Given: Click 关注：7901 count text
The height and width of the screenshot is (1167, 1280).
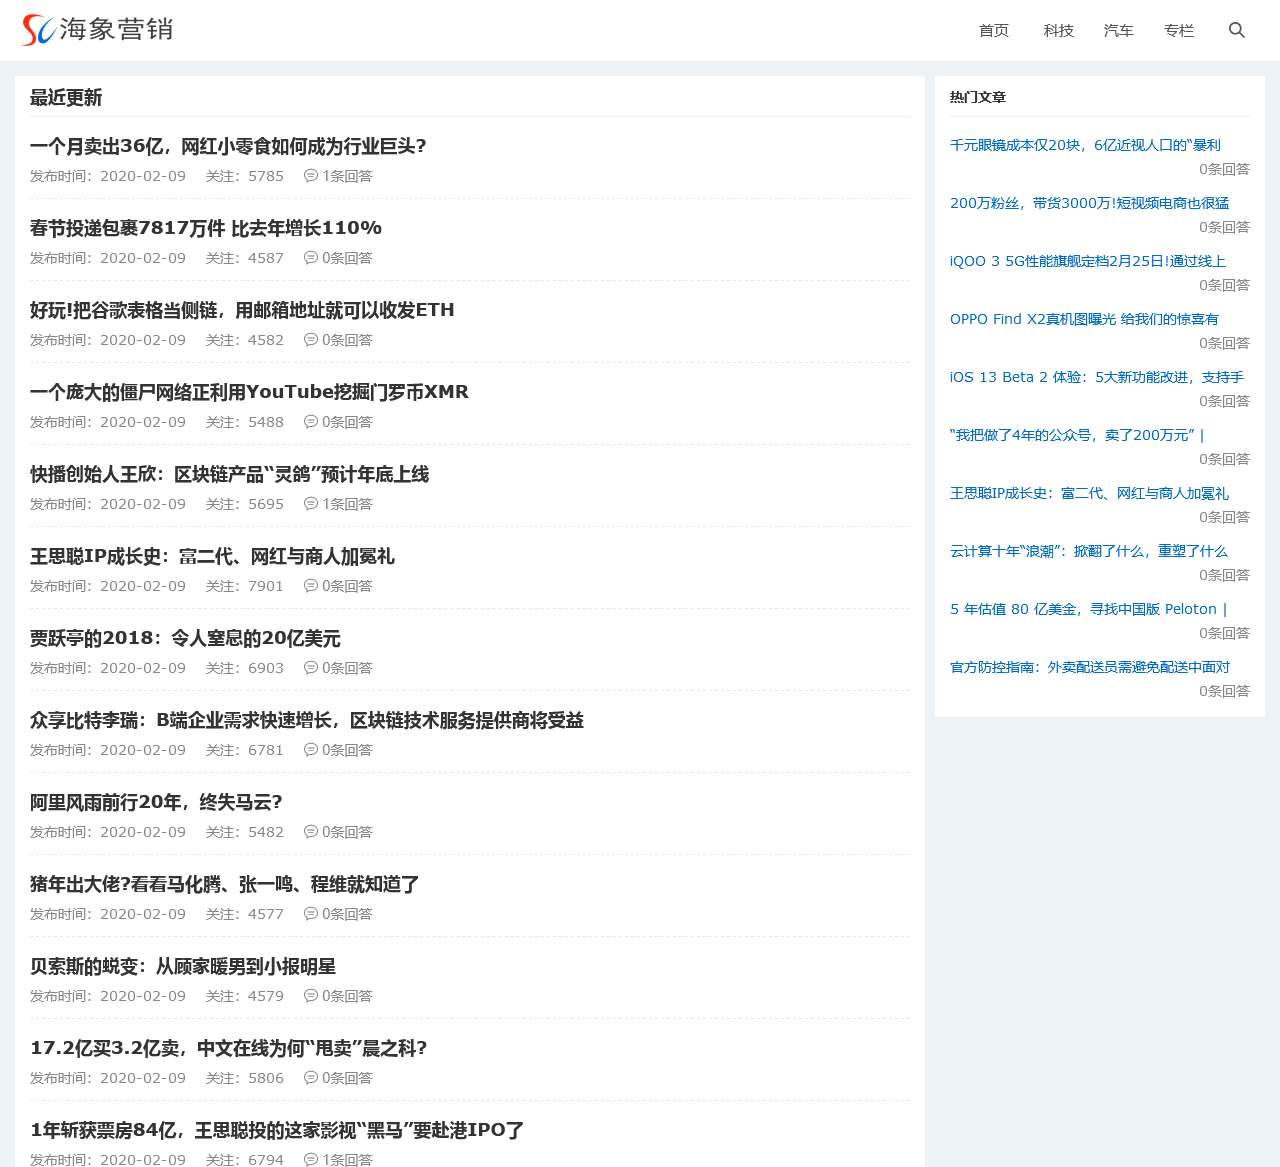Looking at the screenshot, I should [245, 586].
